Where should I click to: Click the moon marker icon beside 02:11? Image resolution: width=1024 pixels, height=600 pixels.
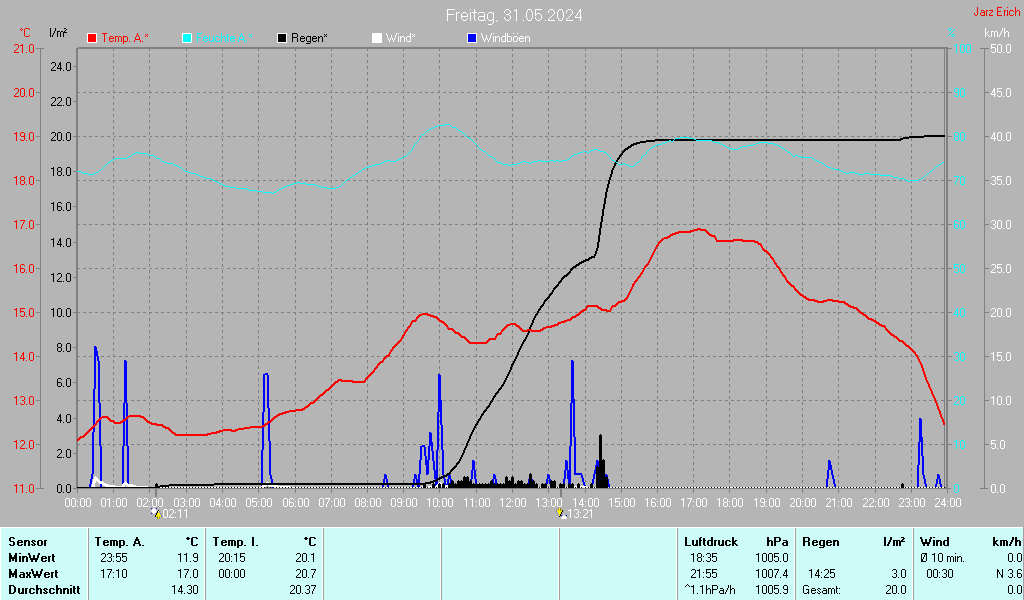coord(156,513)
